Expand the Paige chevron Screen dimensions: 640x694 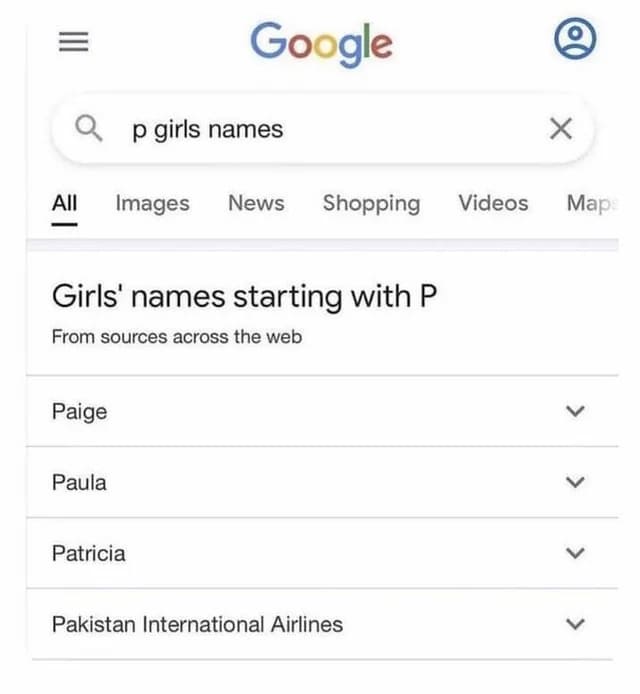tap(575, 411)
